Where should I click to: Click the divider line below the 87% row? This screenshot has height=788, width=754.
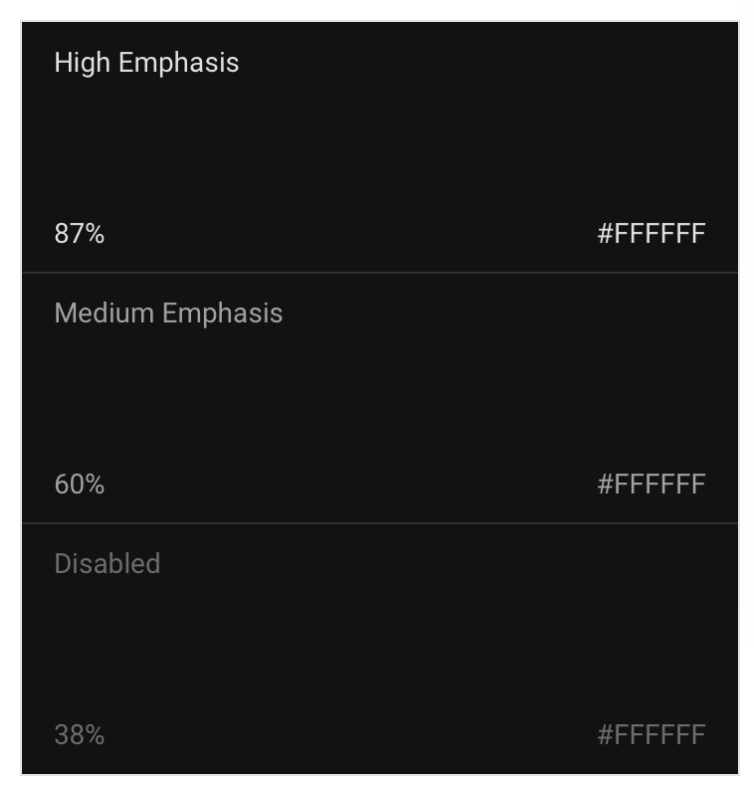point(380,273)
